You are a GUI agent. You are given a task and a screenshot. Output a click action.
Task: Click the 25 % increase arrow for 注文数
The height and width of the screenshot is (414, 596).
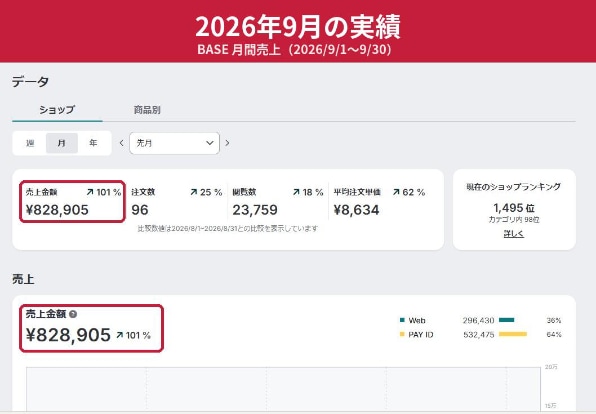[194, 192]
